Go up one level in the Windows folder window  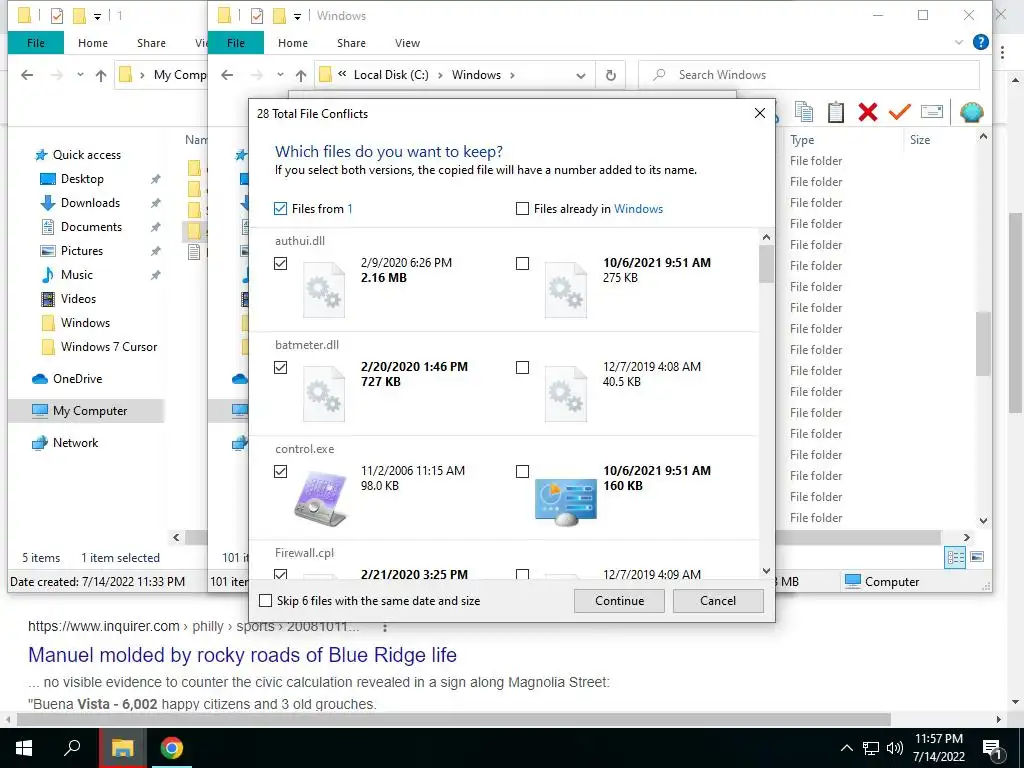[x=300, y=75]
